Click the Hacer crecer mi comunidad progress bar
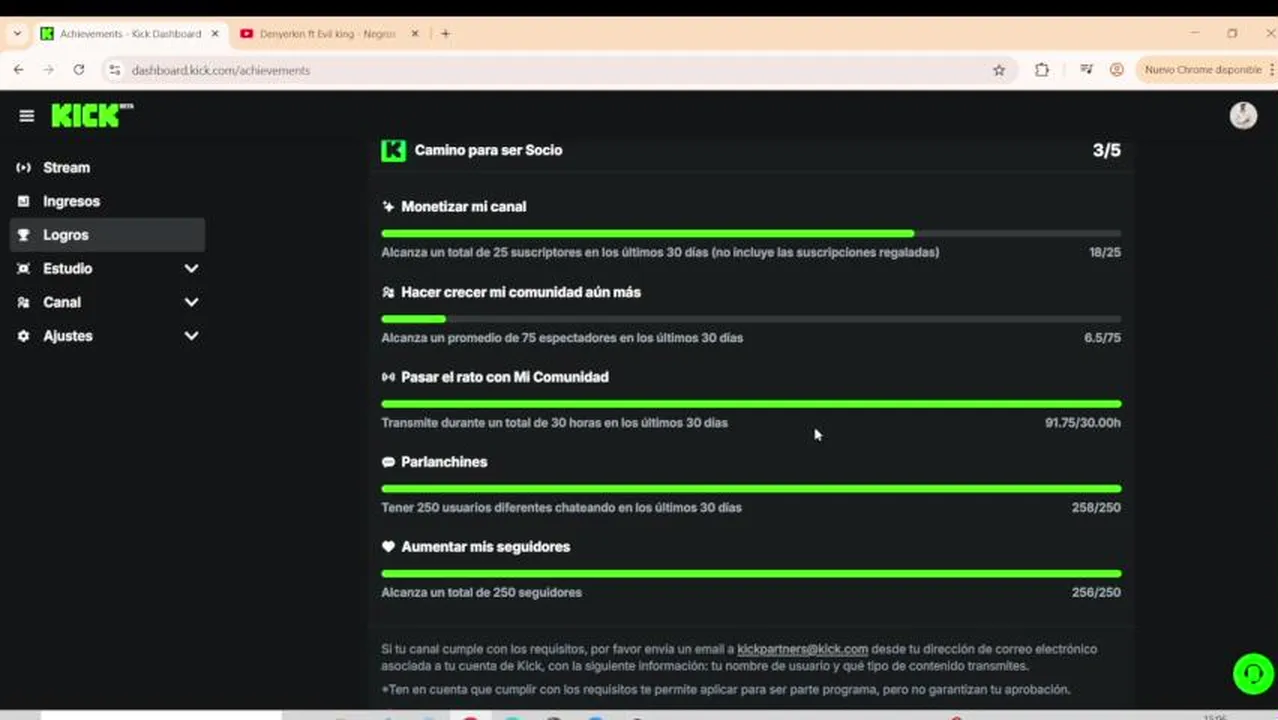The height and width of the screenshot is (720, 1278). (751, 318)
